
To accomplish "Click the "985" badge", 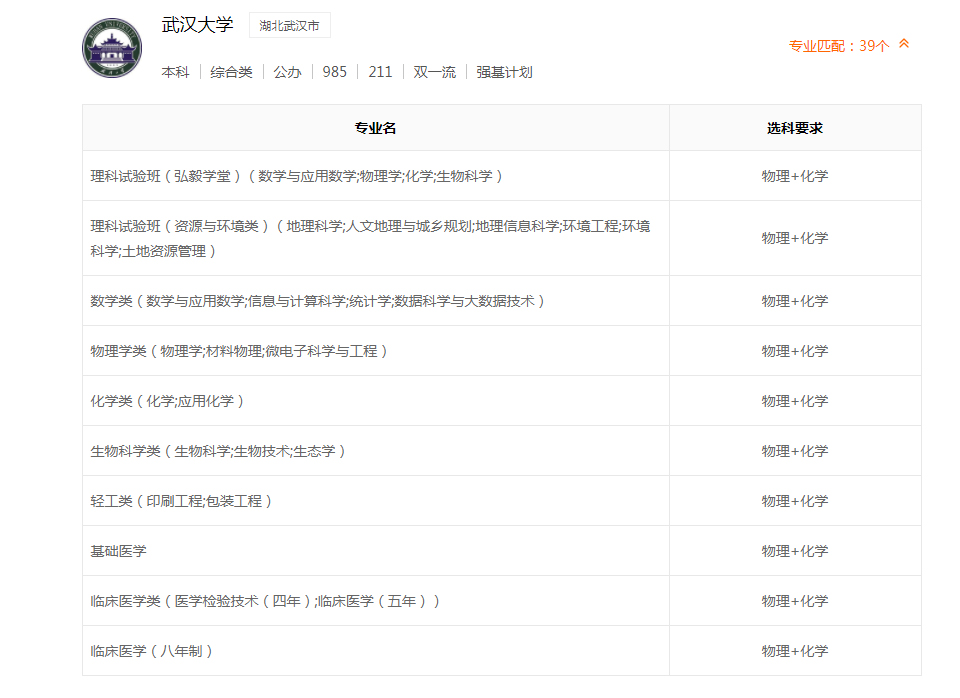I will (335, 72).
